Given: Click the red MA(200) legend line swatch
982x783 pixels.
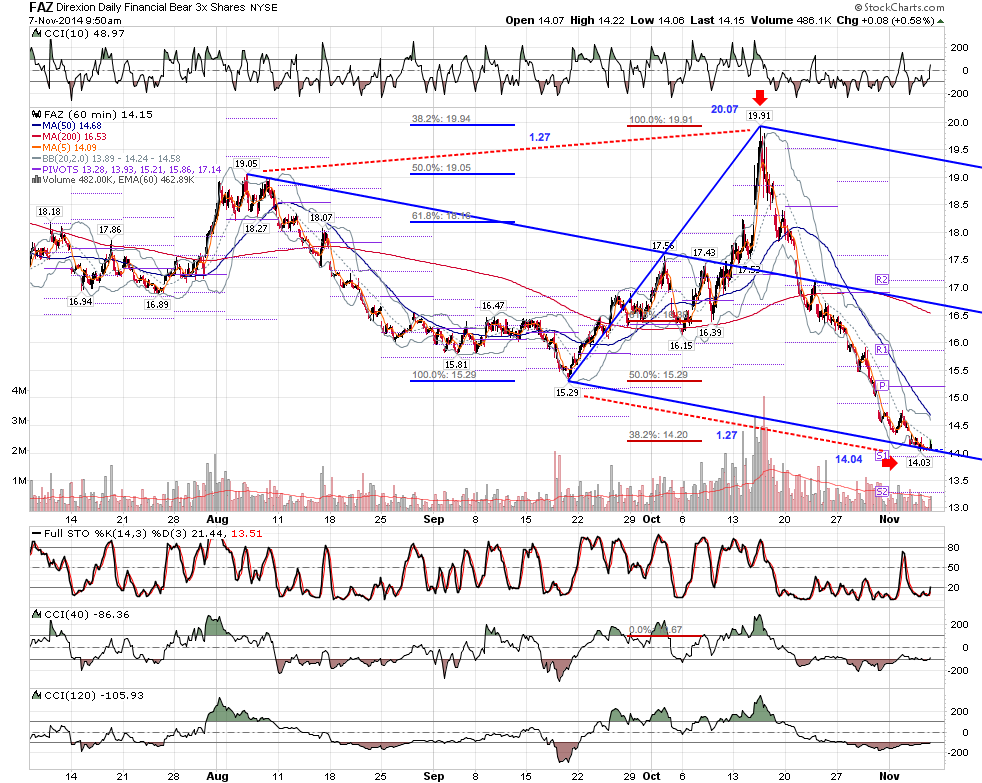Looking at the screenshot, I should (37, 137).
